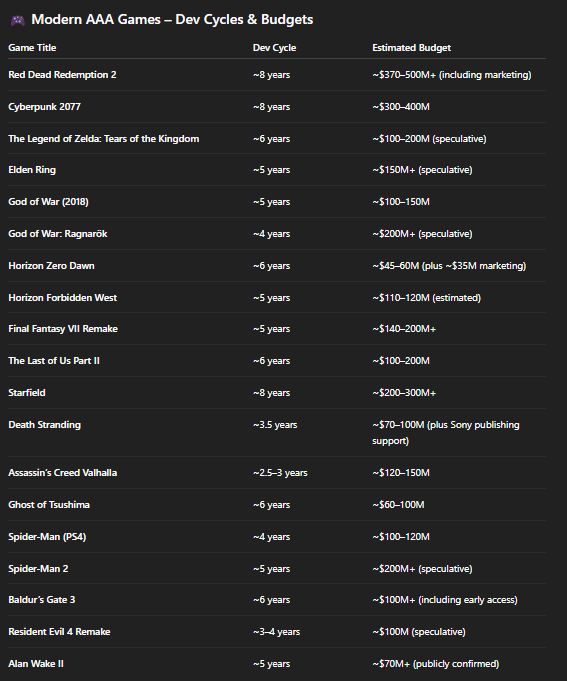
Task: Click 'The Legend of Zelda: Tears of the Kingdom'
Action: [x=104, y=139]
